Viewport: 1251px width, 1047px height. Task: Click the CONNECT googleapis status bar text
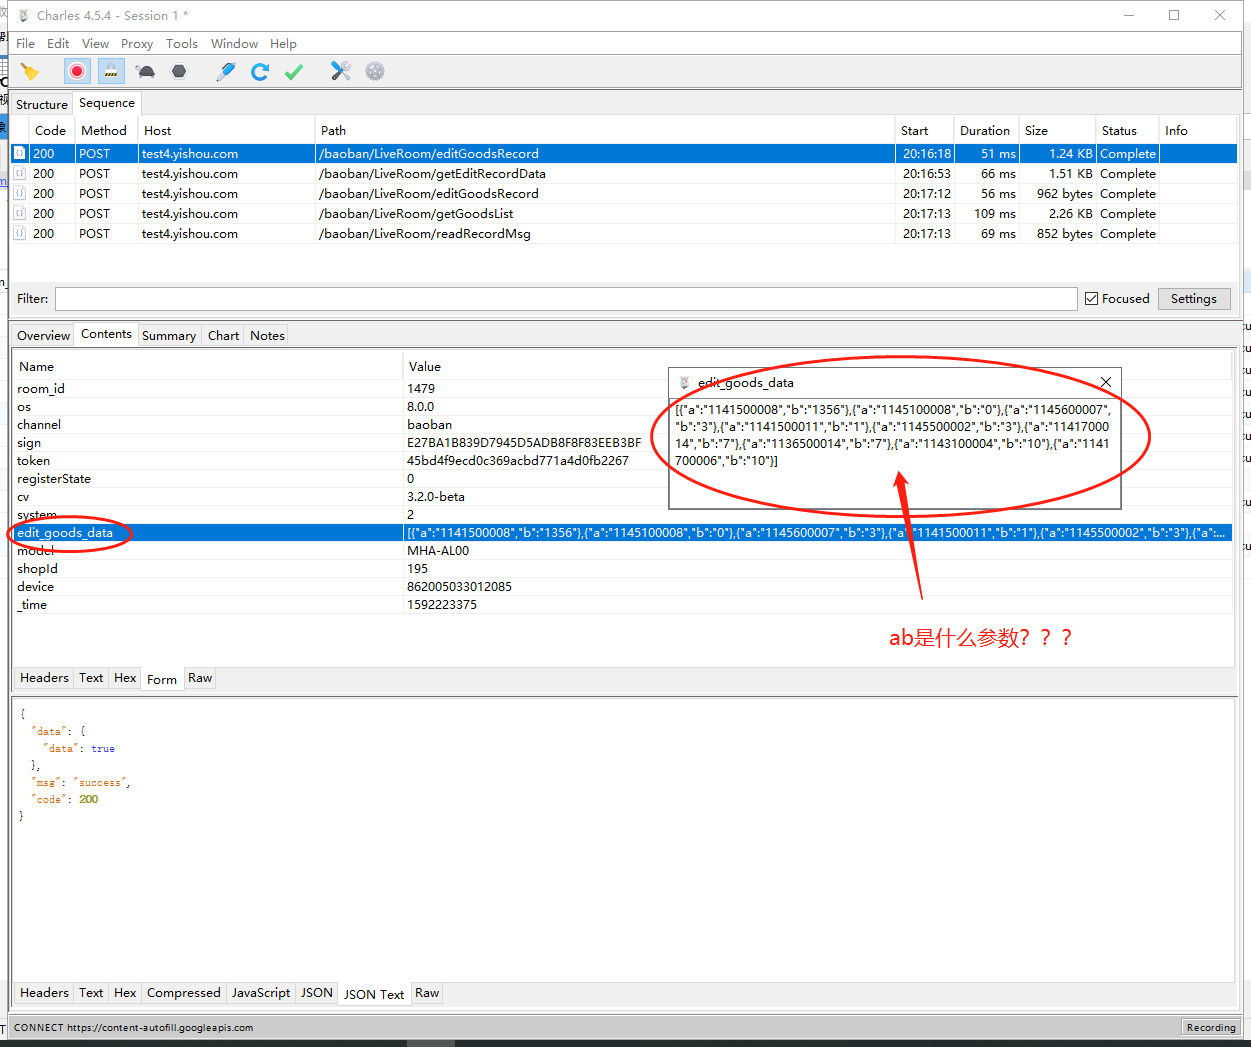pos(133,1028)
